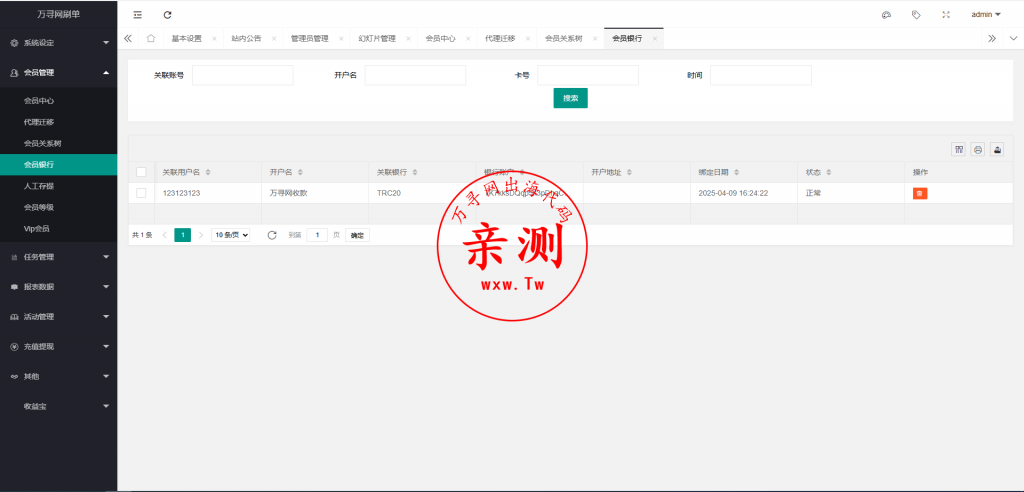Click the table export icon
The width and height of the screenshot is (1024, 492).
coord(997,149)
